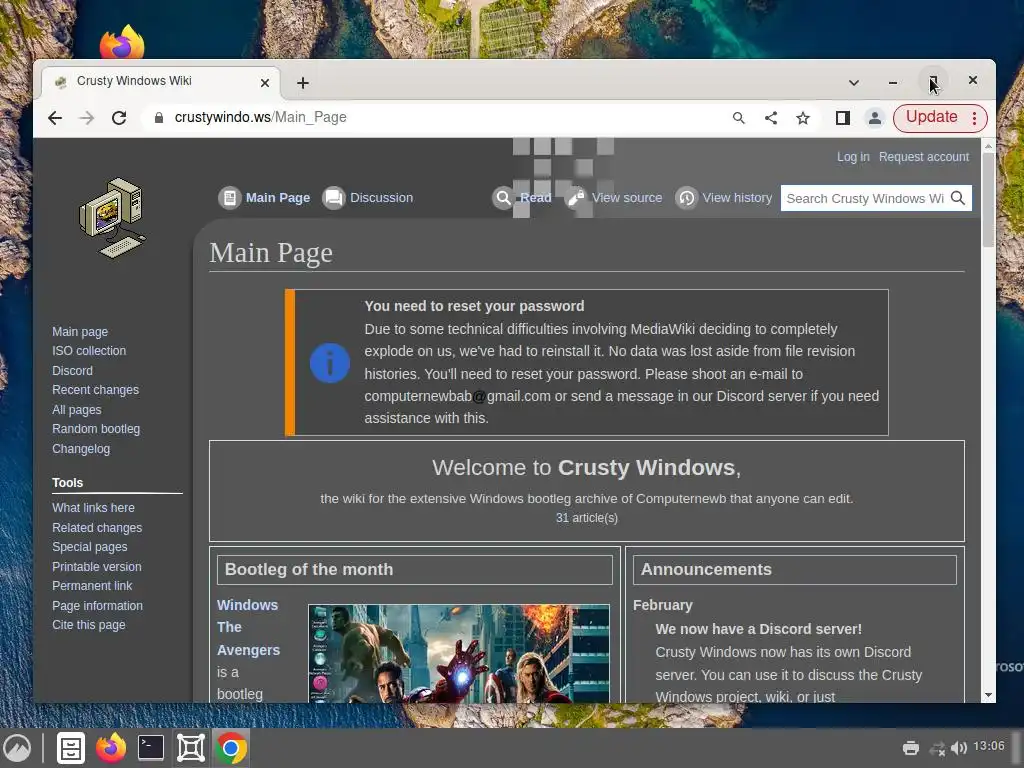Open the network status tray icon

click(x=937, y=748)
